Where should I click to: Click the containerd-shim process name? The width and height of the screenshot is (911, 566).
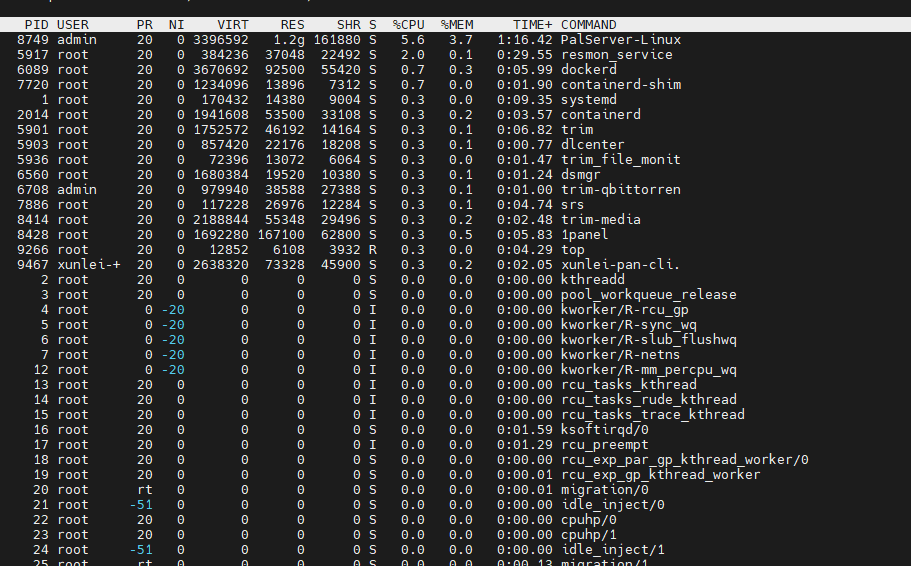621,85
